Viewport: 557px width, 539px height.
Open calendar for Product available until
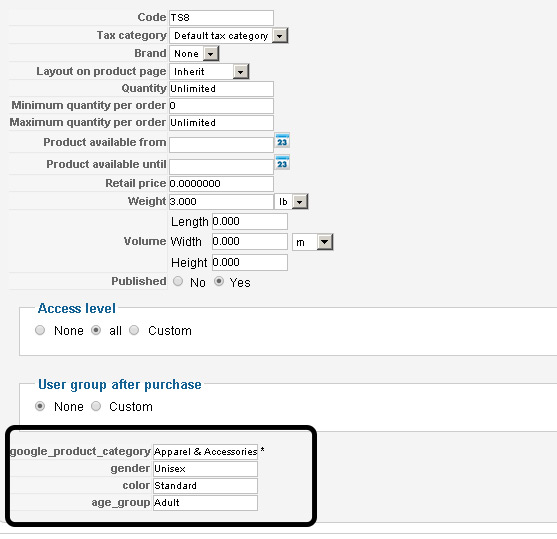[282, 163]
